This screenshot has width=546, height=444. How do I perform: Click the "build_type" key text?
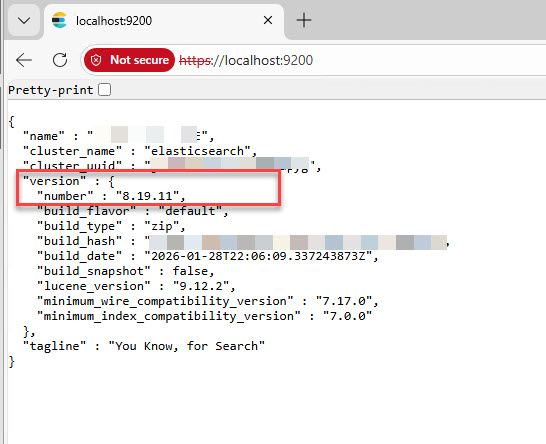click(x=80, y=226)
